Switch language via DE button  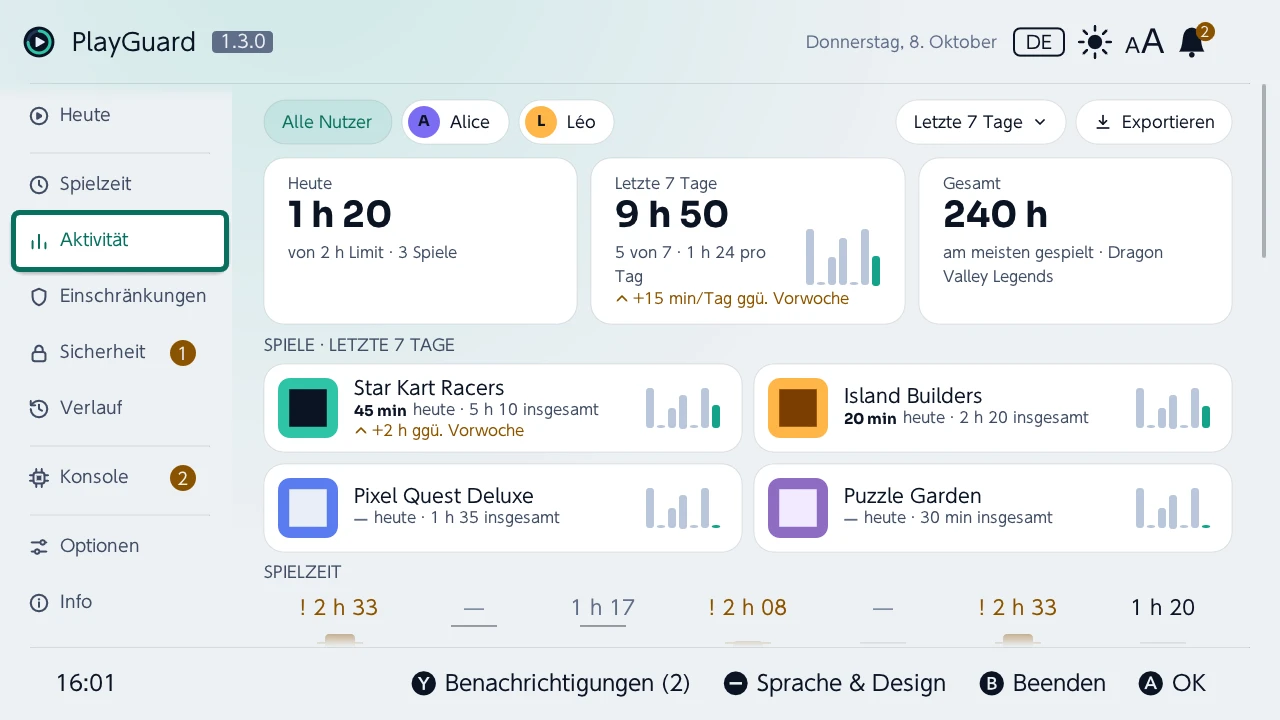click(x=1039, y=42)
